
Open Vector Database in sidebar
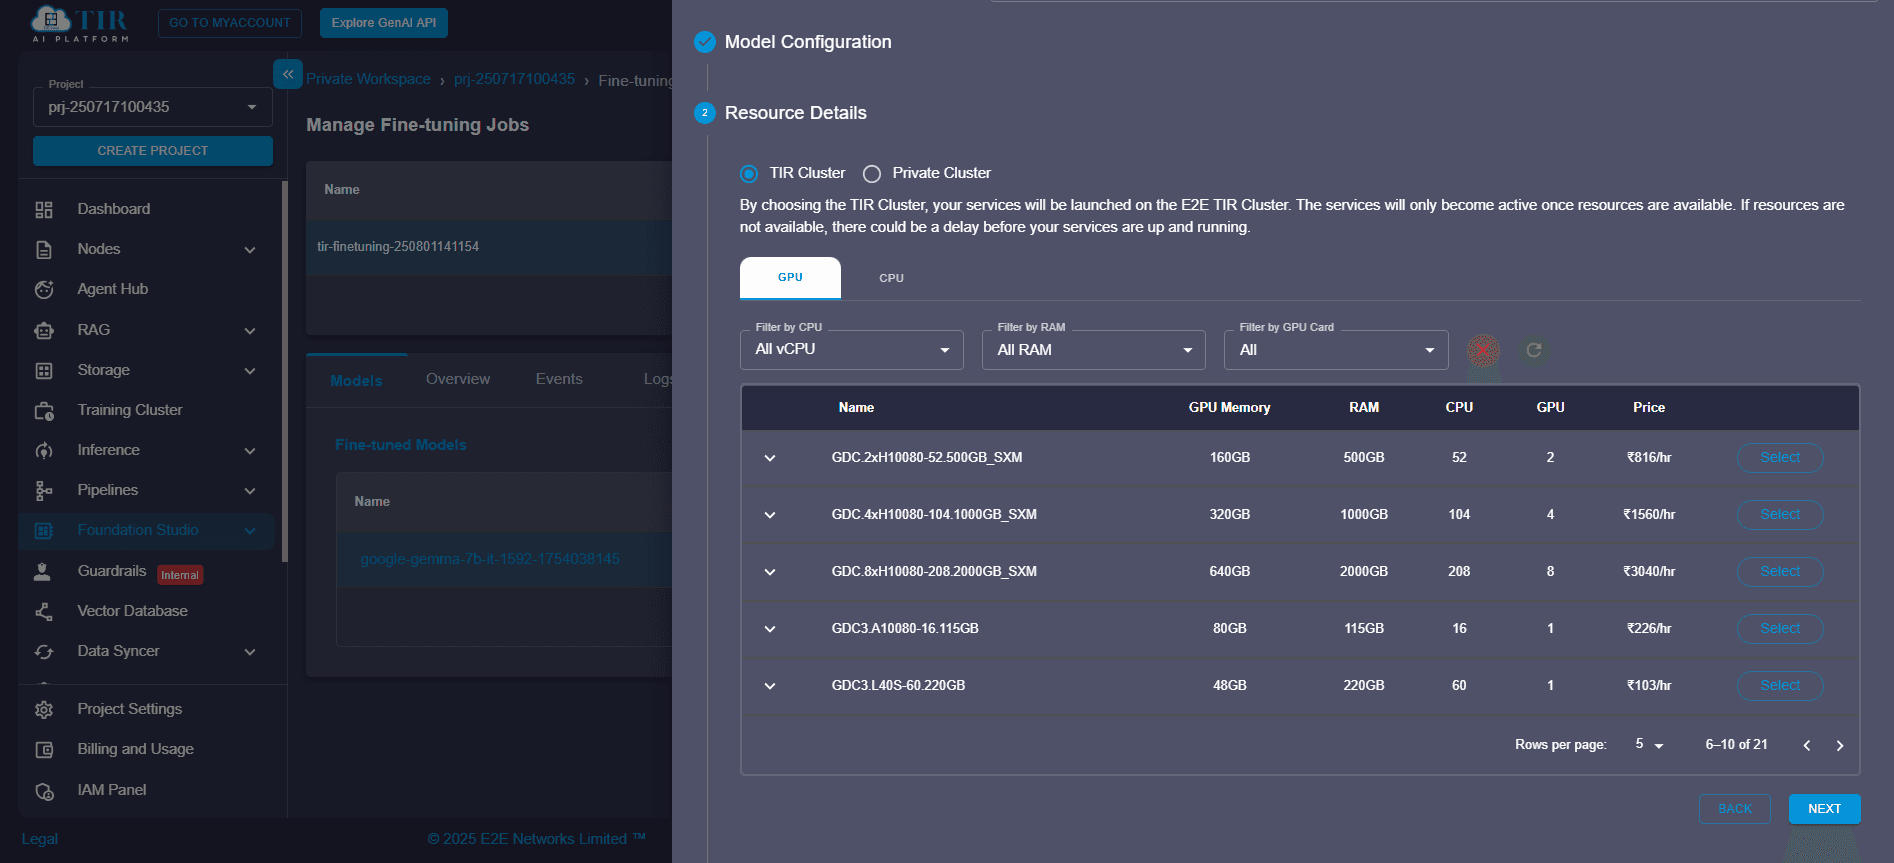(x=133, y=611)
